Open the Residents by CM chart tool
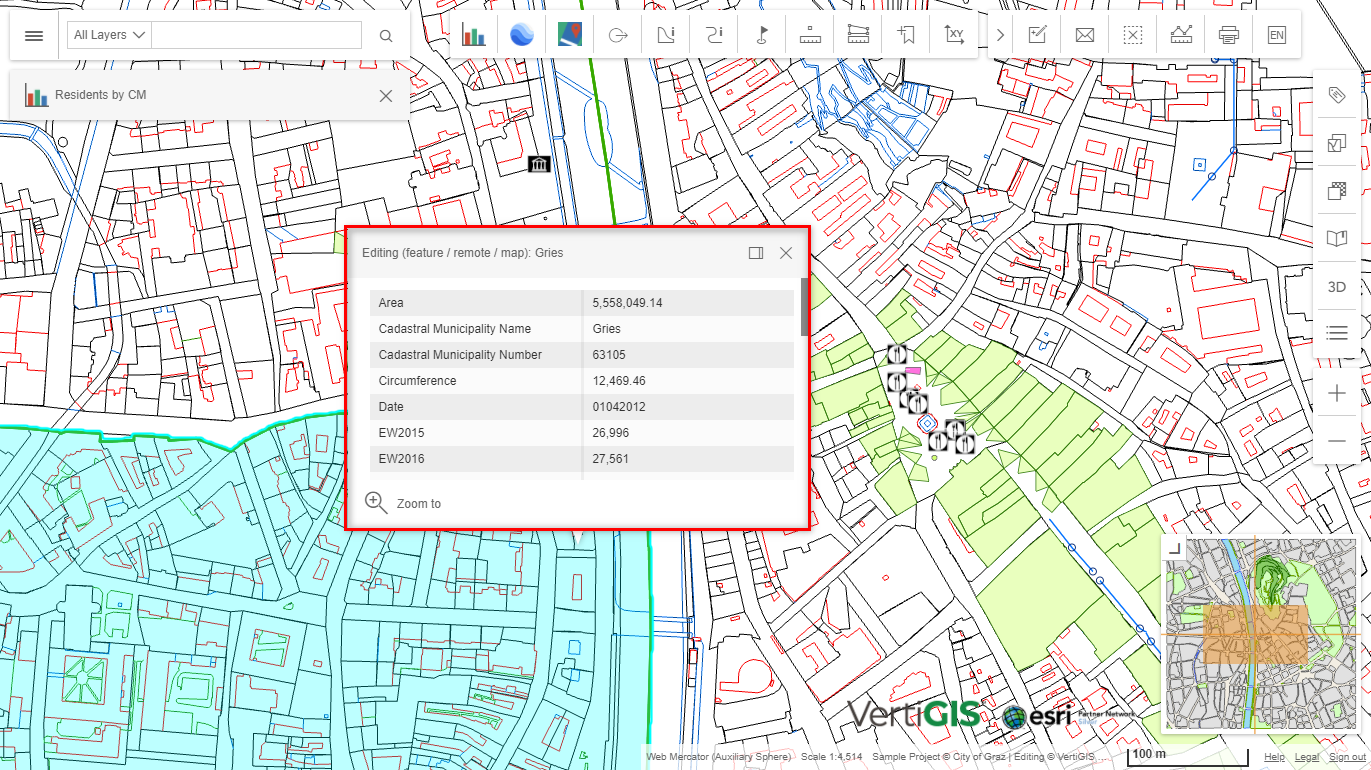1371x770 pixels. pos(474,33)
